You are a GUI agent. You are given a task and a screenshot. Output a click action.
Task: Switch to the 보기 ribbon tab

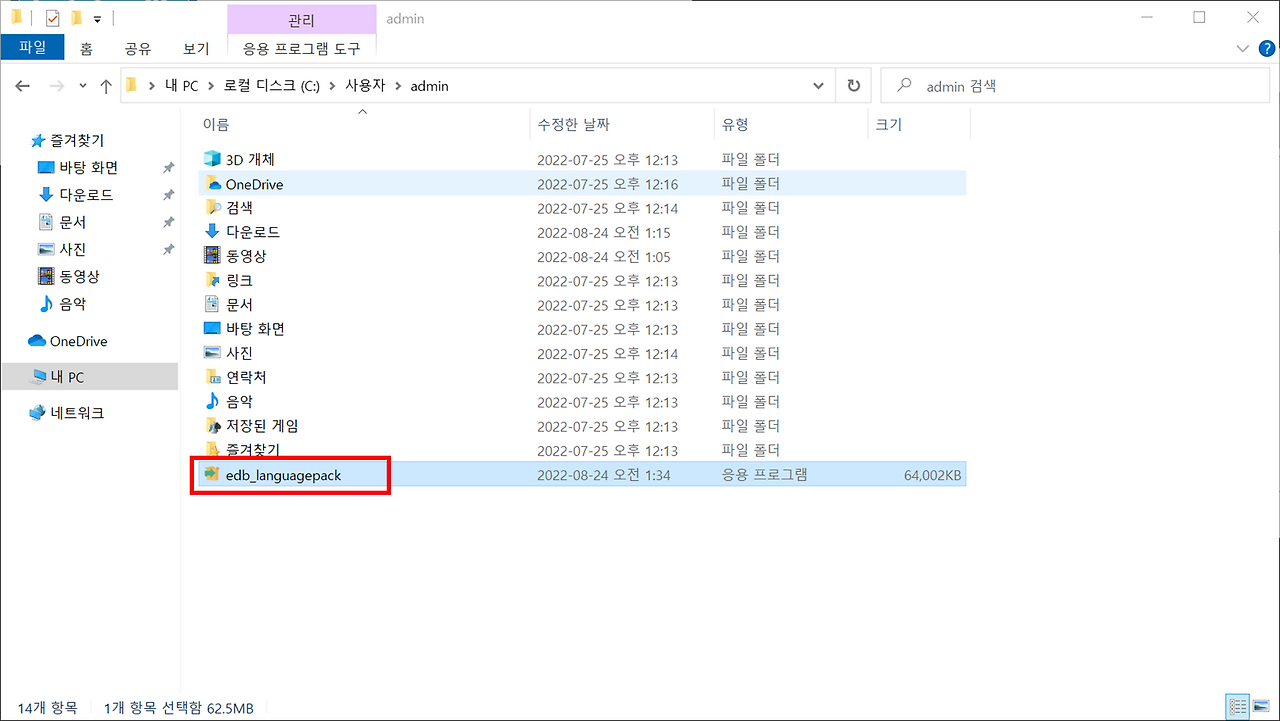tap(196, 48)
